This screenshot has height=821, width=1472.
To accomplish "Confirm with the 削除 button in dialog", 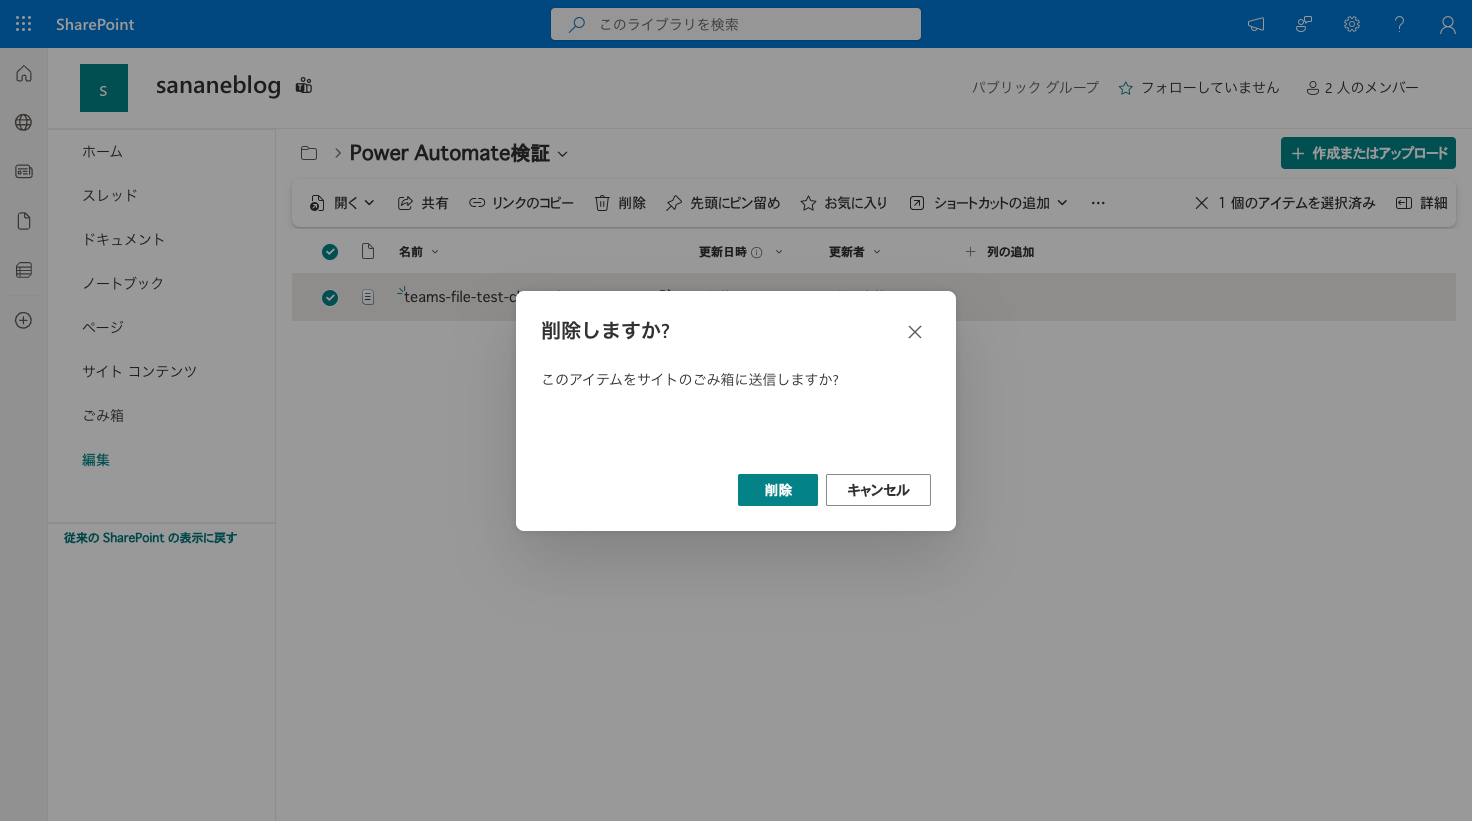I will pyautogui.click(x=778, y=490).
